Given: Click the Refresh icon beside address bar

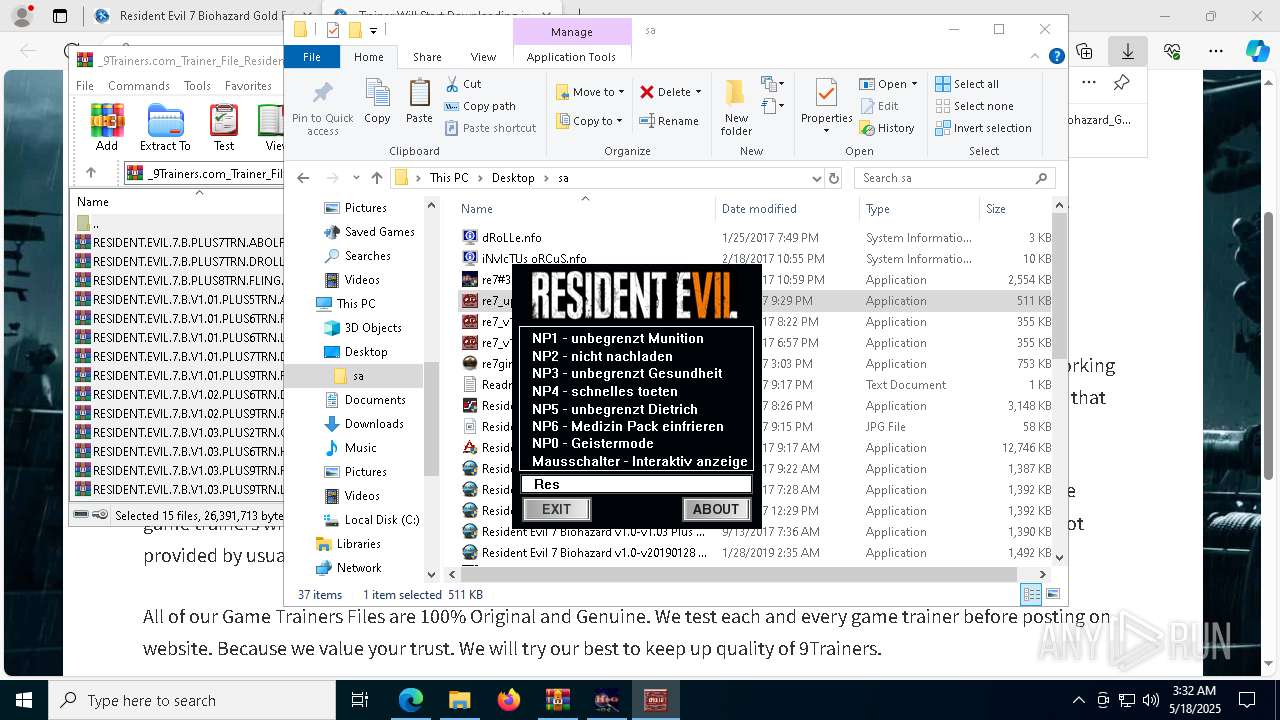Looking at the screenshot, I should pos(834,178).
